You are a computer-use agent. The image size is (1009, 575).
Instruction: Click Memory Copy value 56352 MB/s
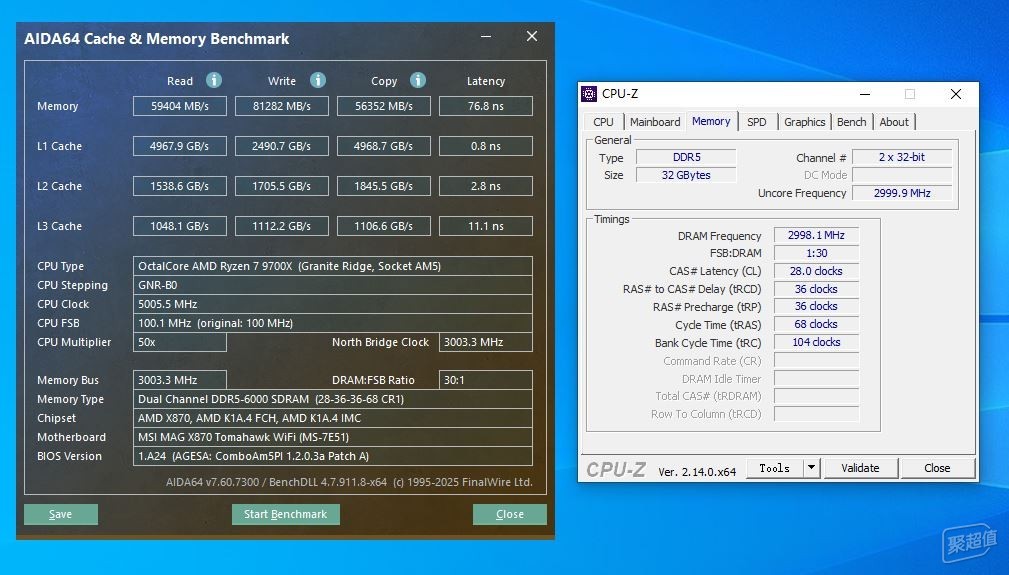point(384,106)
